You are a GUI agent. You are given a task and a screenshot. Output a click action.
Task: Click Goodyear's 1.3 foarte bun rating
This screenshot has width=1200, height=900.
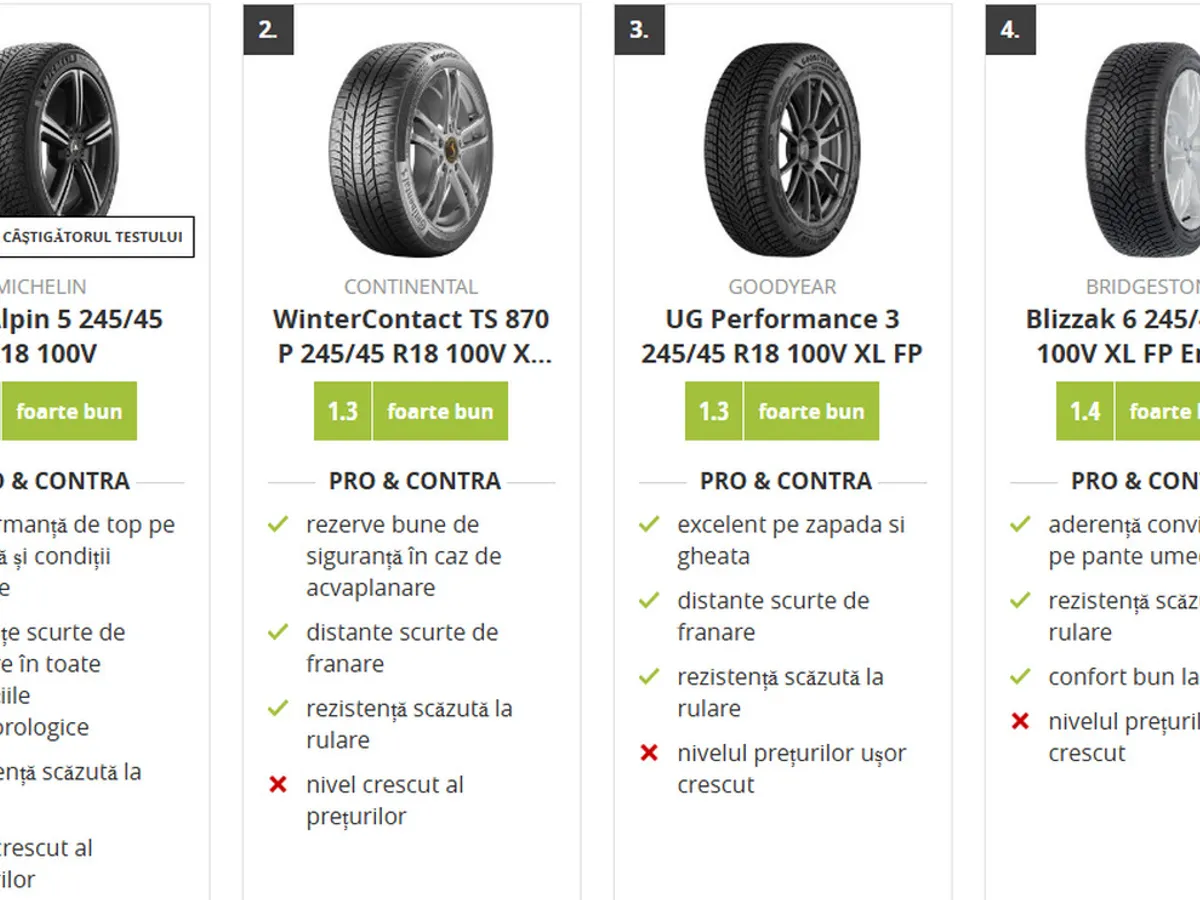tap(782, 411)
